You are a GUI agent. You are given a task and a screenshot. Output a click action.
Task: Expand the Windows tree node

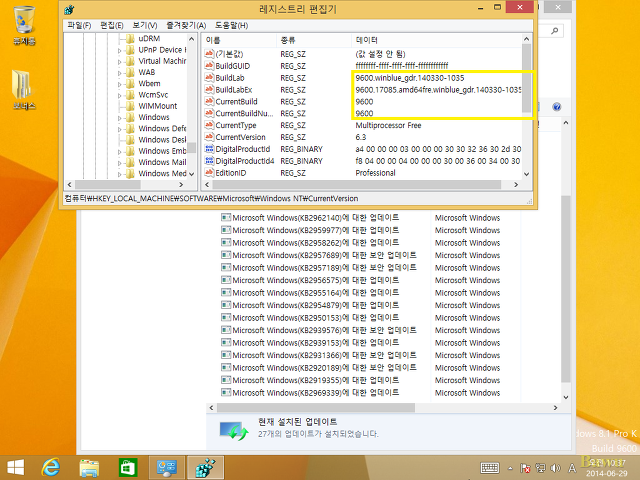pos(120,118)
